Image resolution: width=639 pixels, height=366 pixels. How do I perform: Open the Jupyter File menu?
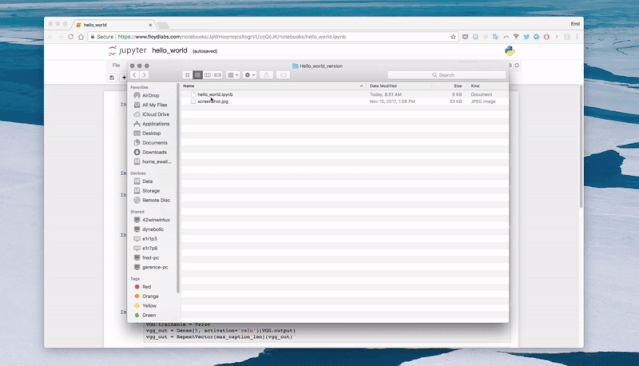(116, 65)
